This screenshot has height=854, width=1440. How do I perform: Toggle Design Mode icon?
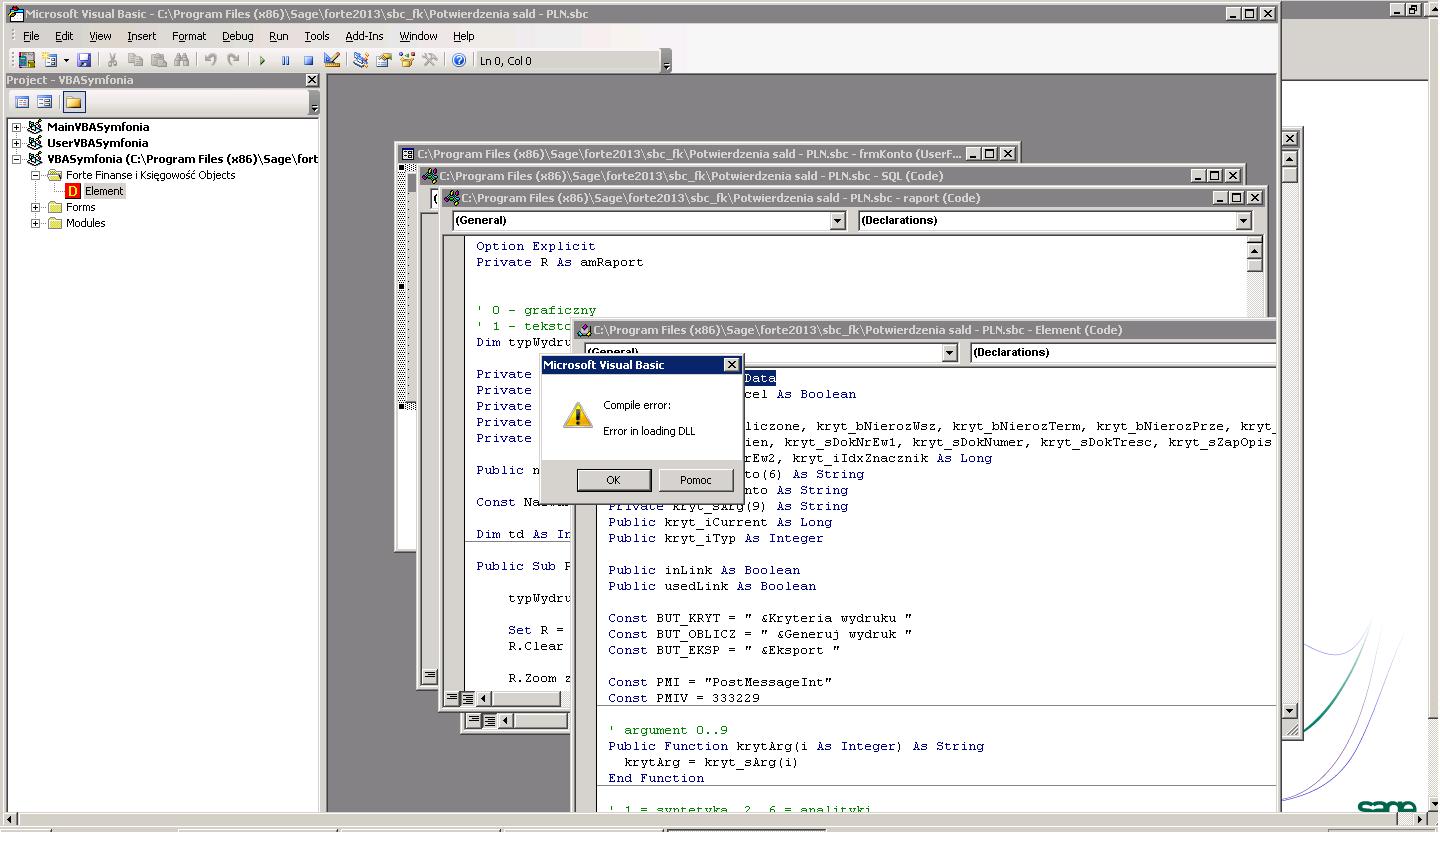[331, 60]
